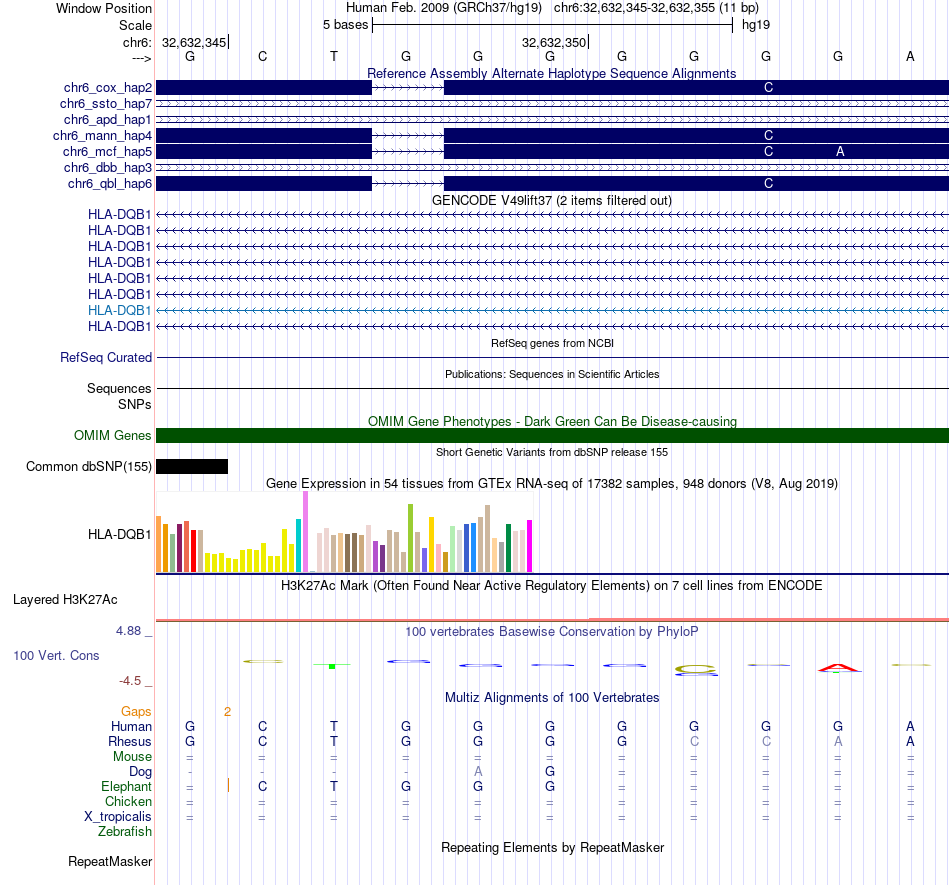Select the Layered H3K27Ac label

click(65, 600)
